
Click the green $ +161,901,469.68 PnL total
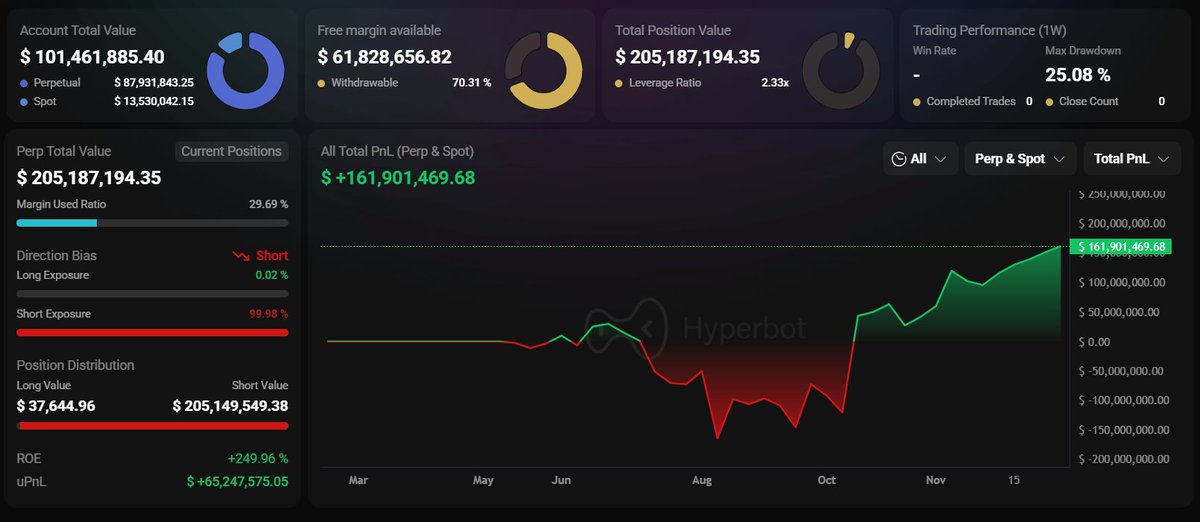398,178
